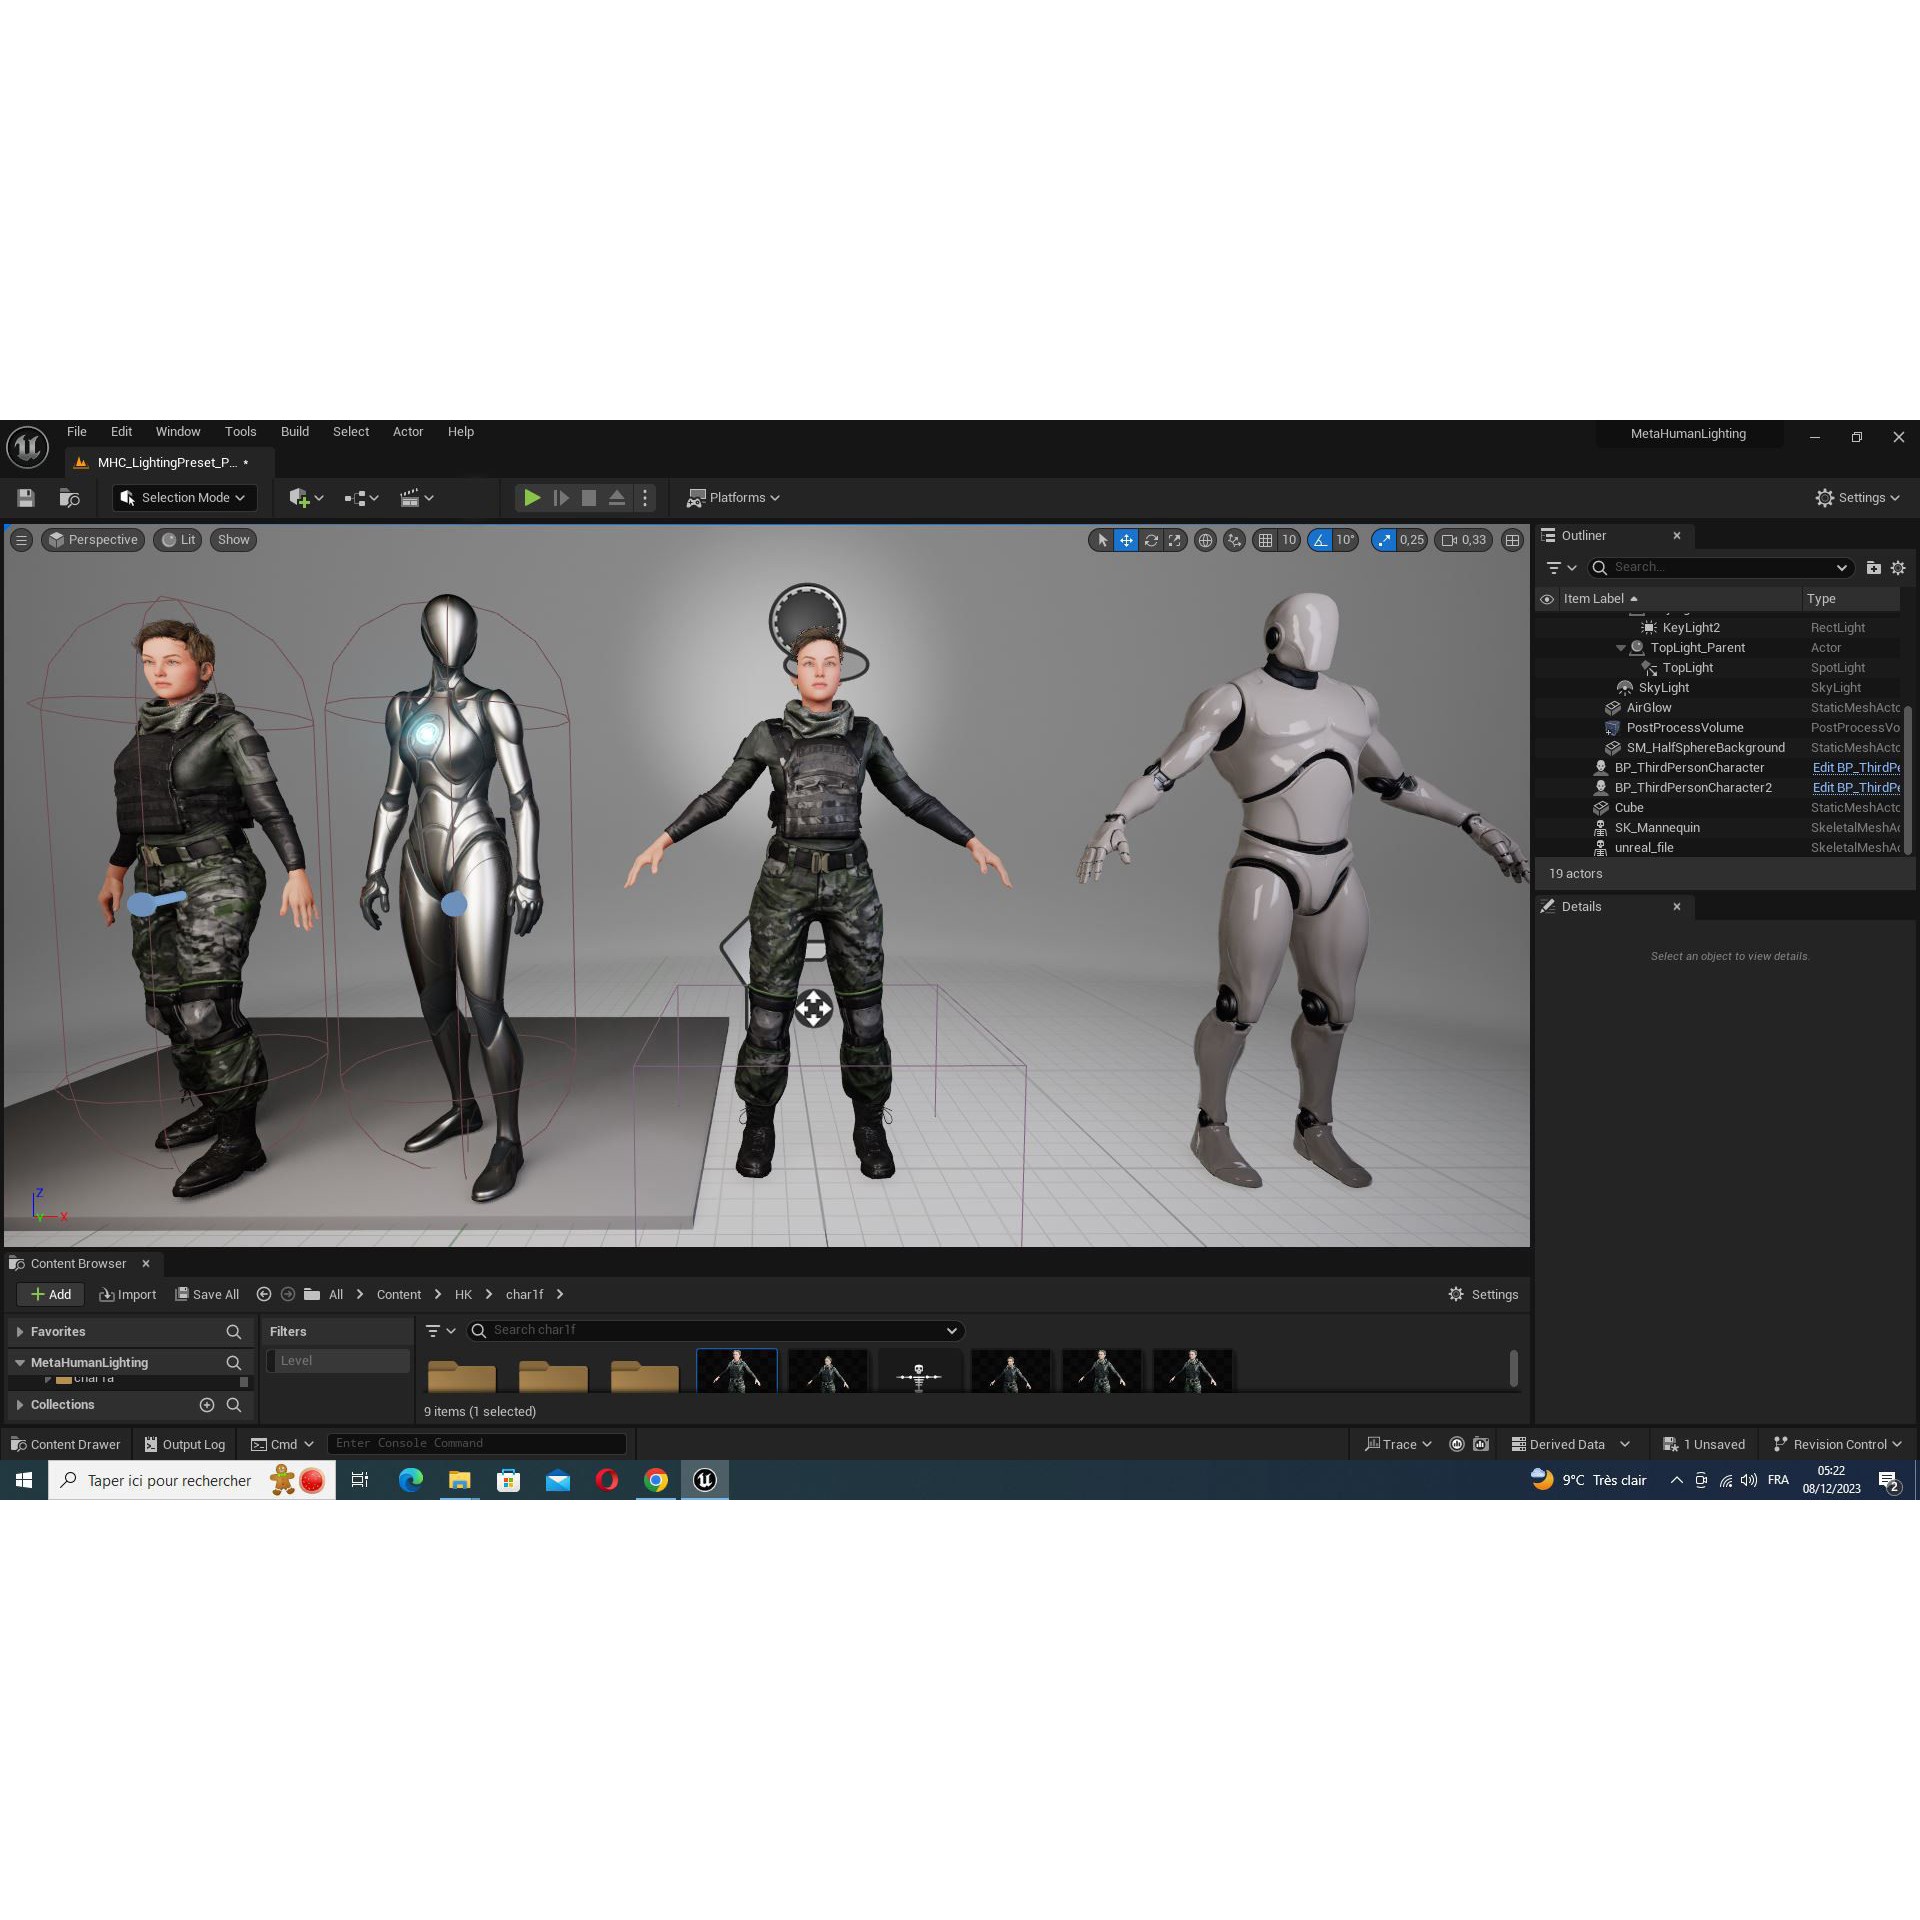Open the Cinematics clapperboard dropdown
The height and width of the screenshot is (1920, 1920).
pyautogui.click(x=416, y=498)
